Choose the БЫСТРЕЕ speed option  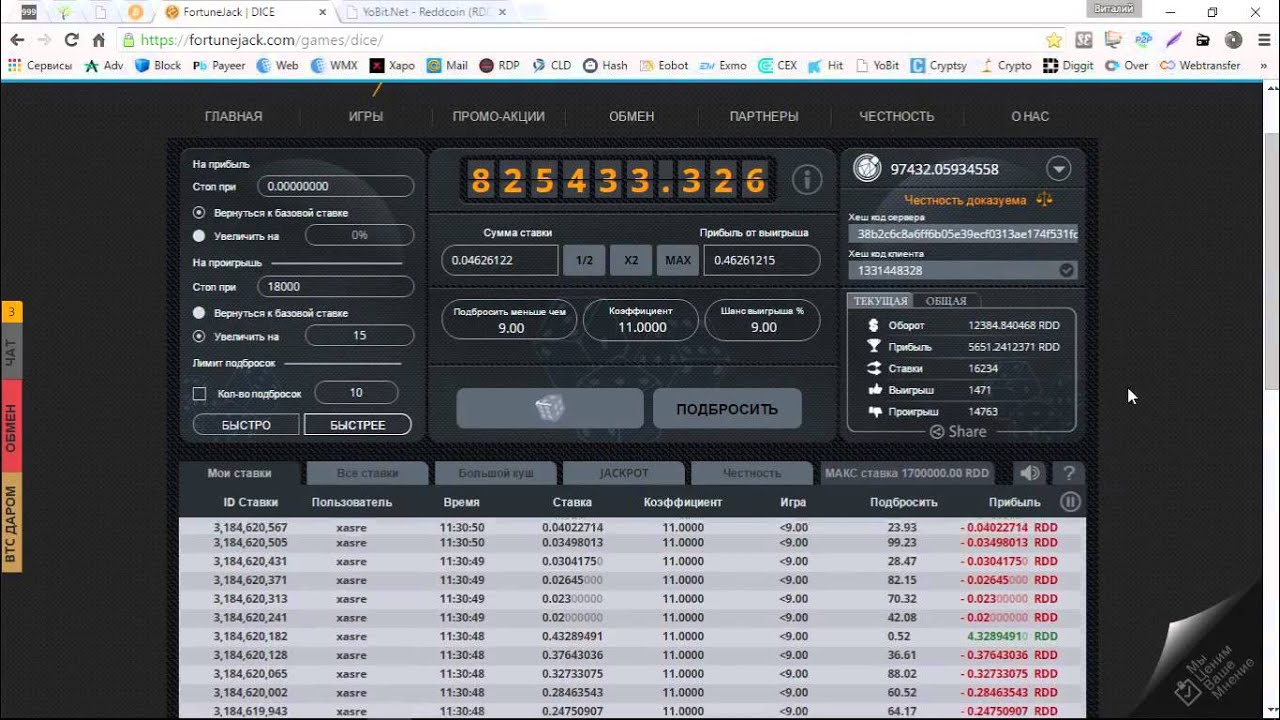[358, 425]
